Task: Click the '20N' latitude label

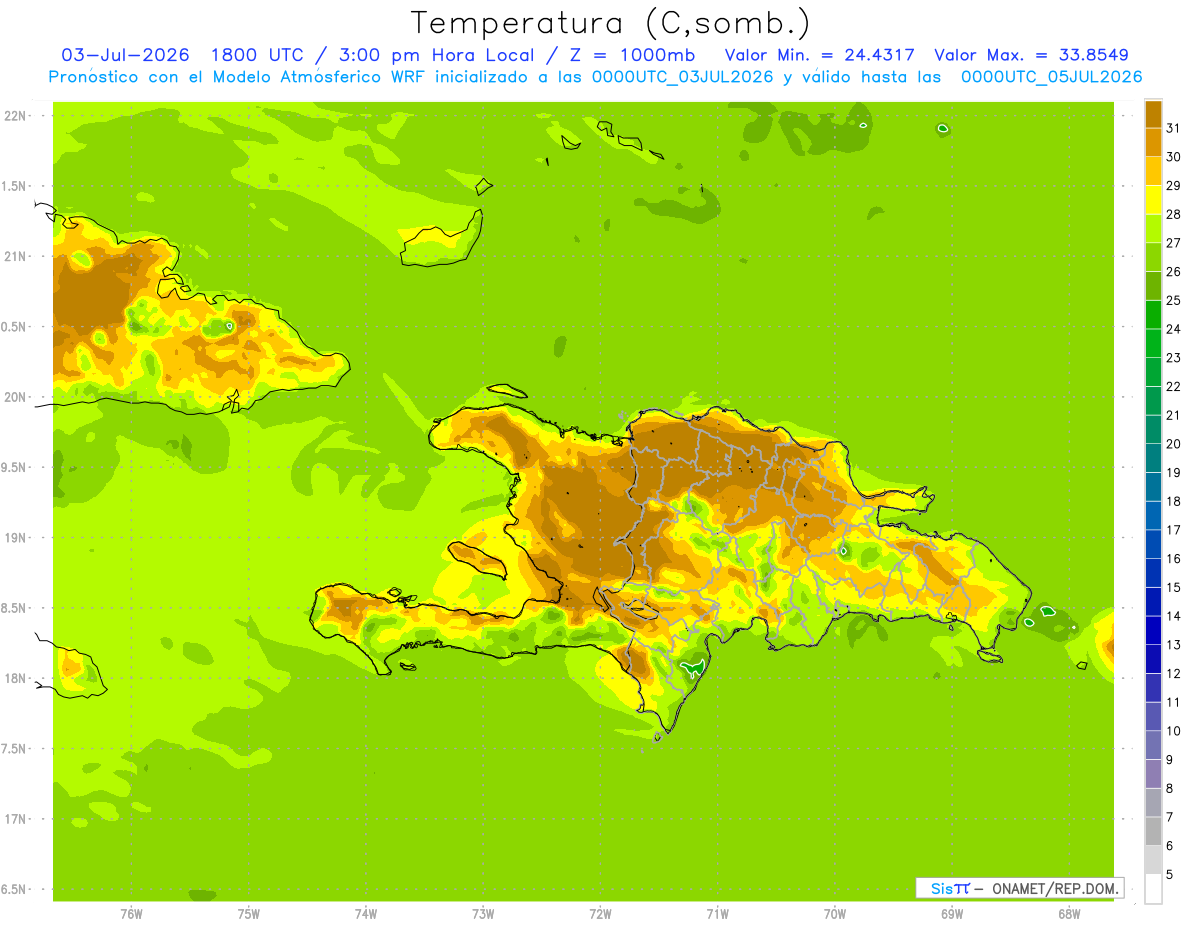Action: click(15, 397)
